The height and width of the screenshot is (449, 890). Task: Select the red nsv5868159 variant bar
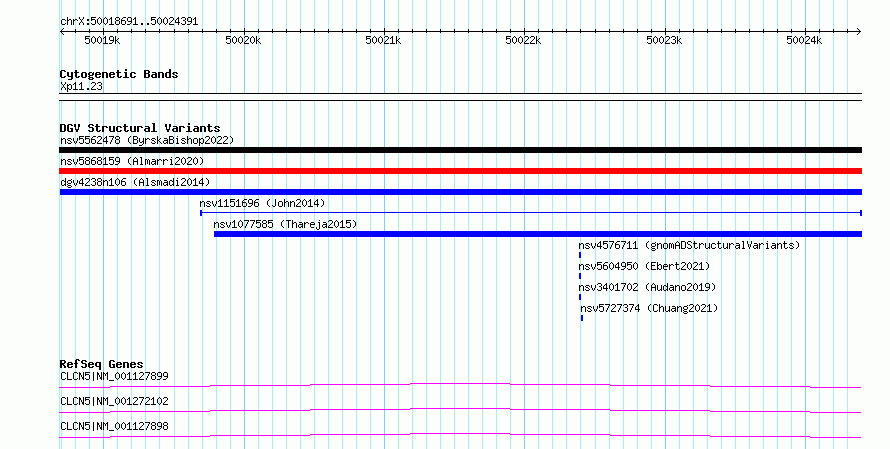(x=460, y=171)
